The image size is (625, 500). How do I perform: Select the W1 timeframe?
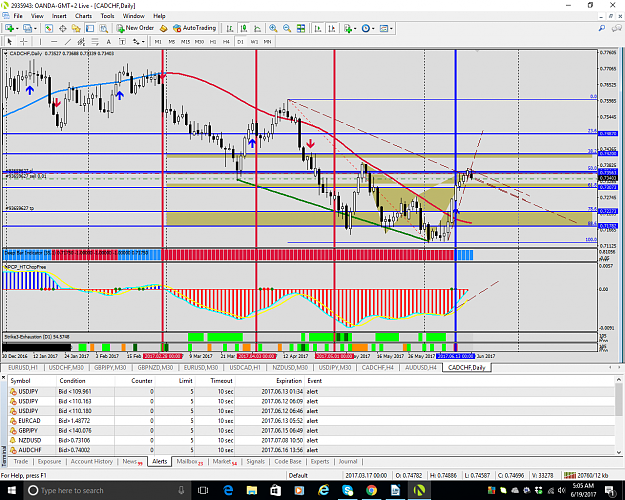point(254,41)
